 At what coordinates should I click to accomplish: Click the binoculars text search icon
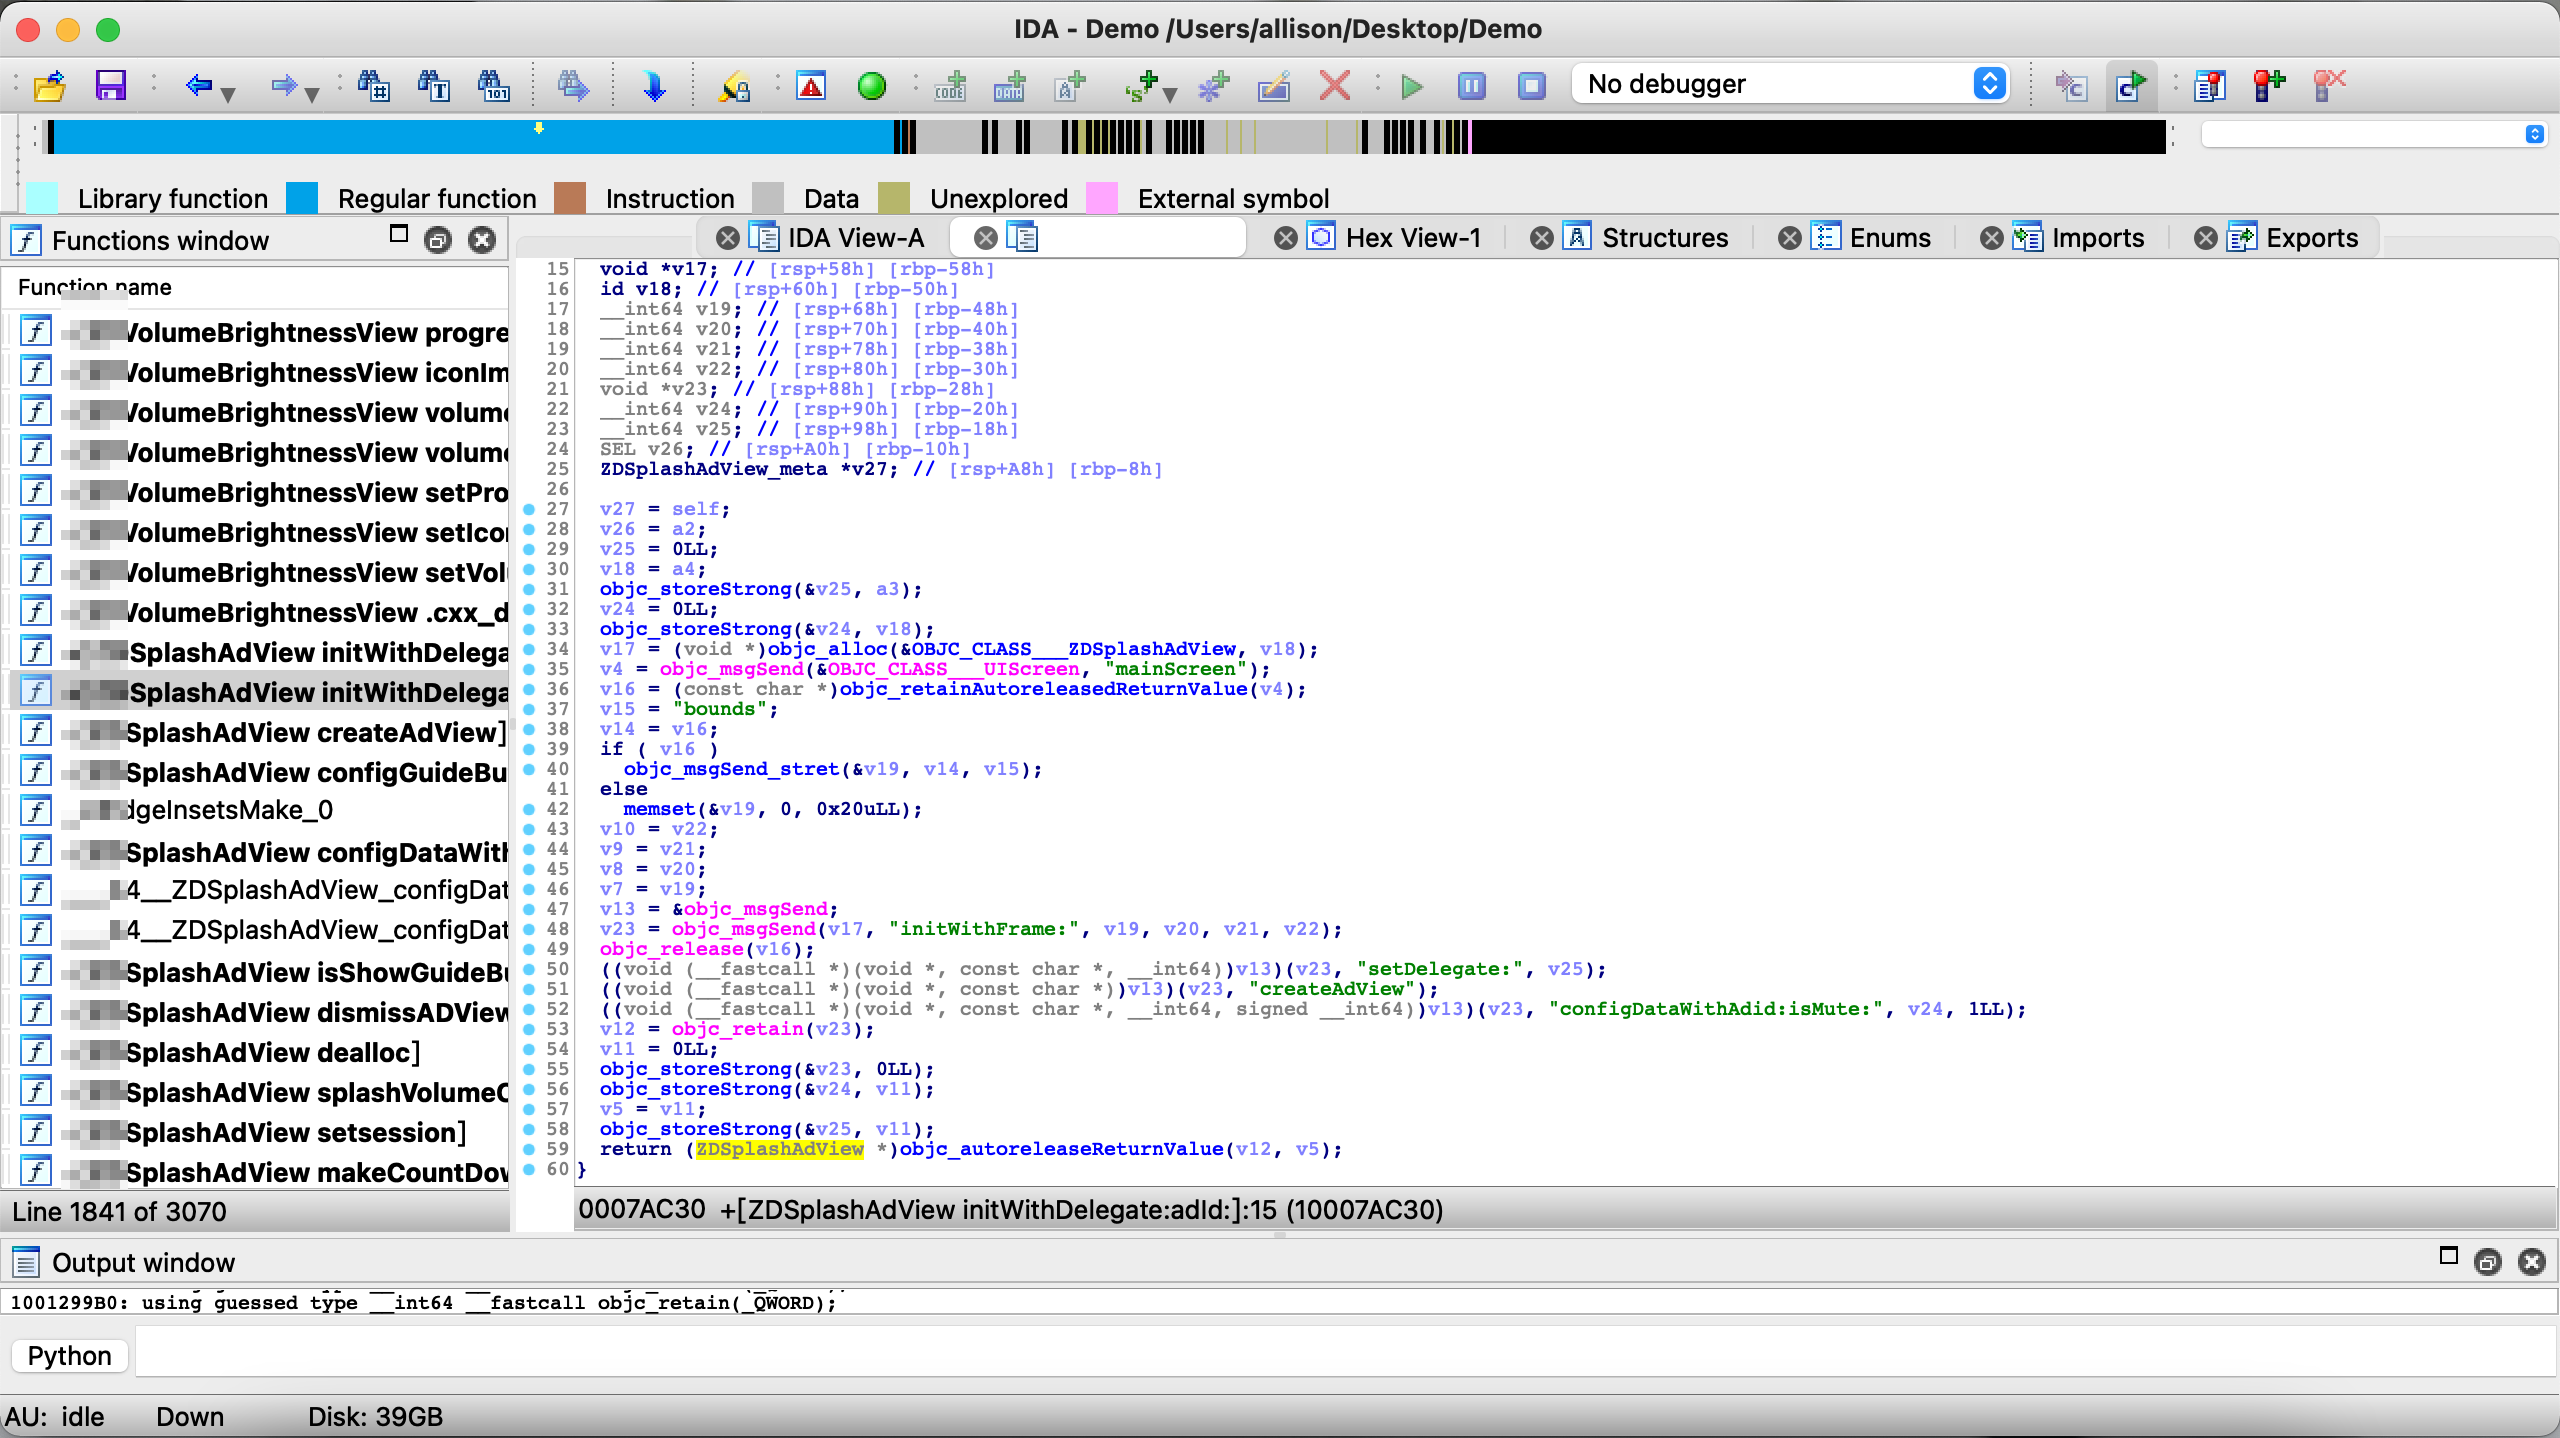(434, 86)
